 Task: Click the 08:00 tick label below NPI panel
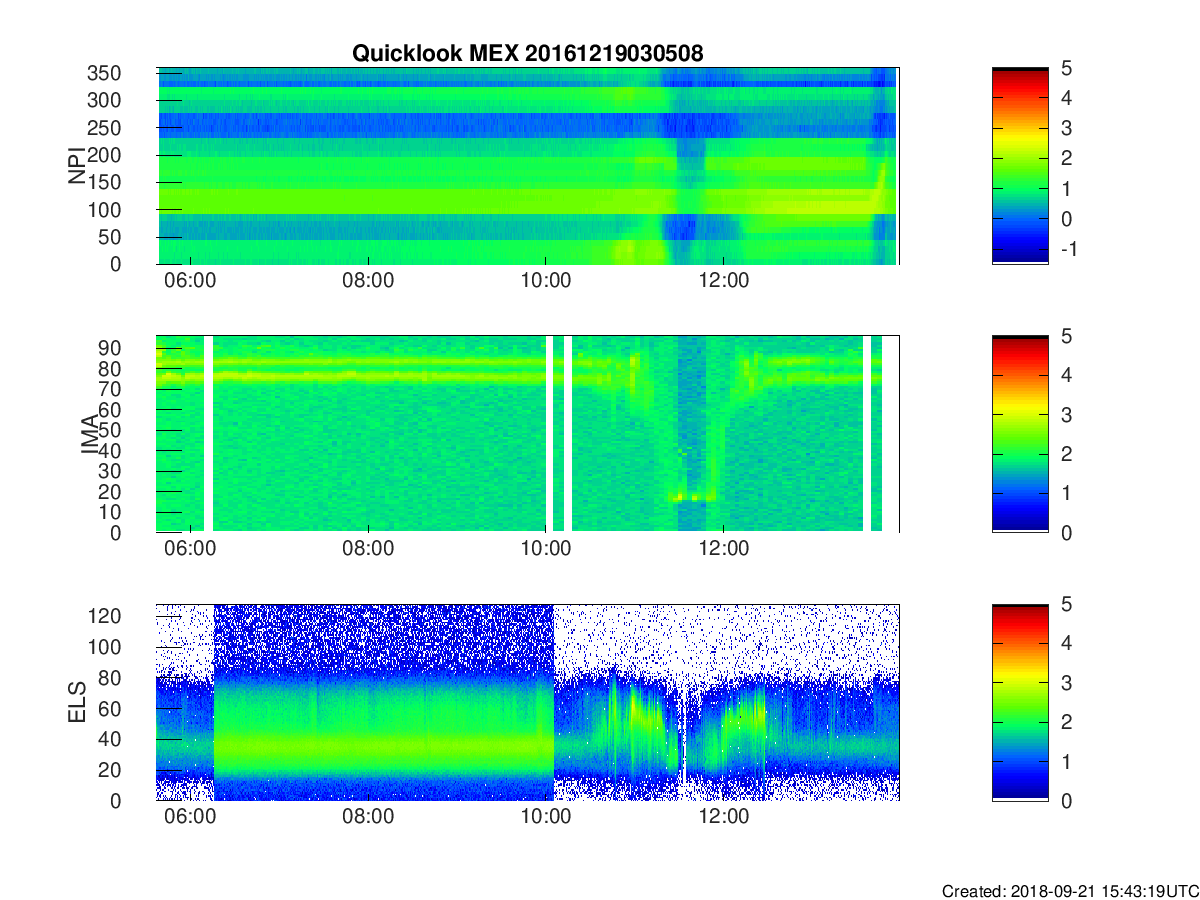(x=369, y=281)
